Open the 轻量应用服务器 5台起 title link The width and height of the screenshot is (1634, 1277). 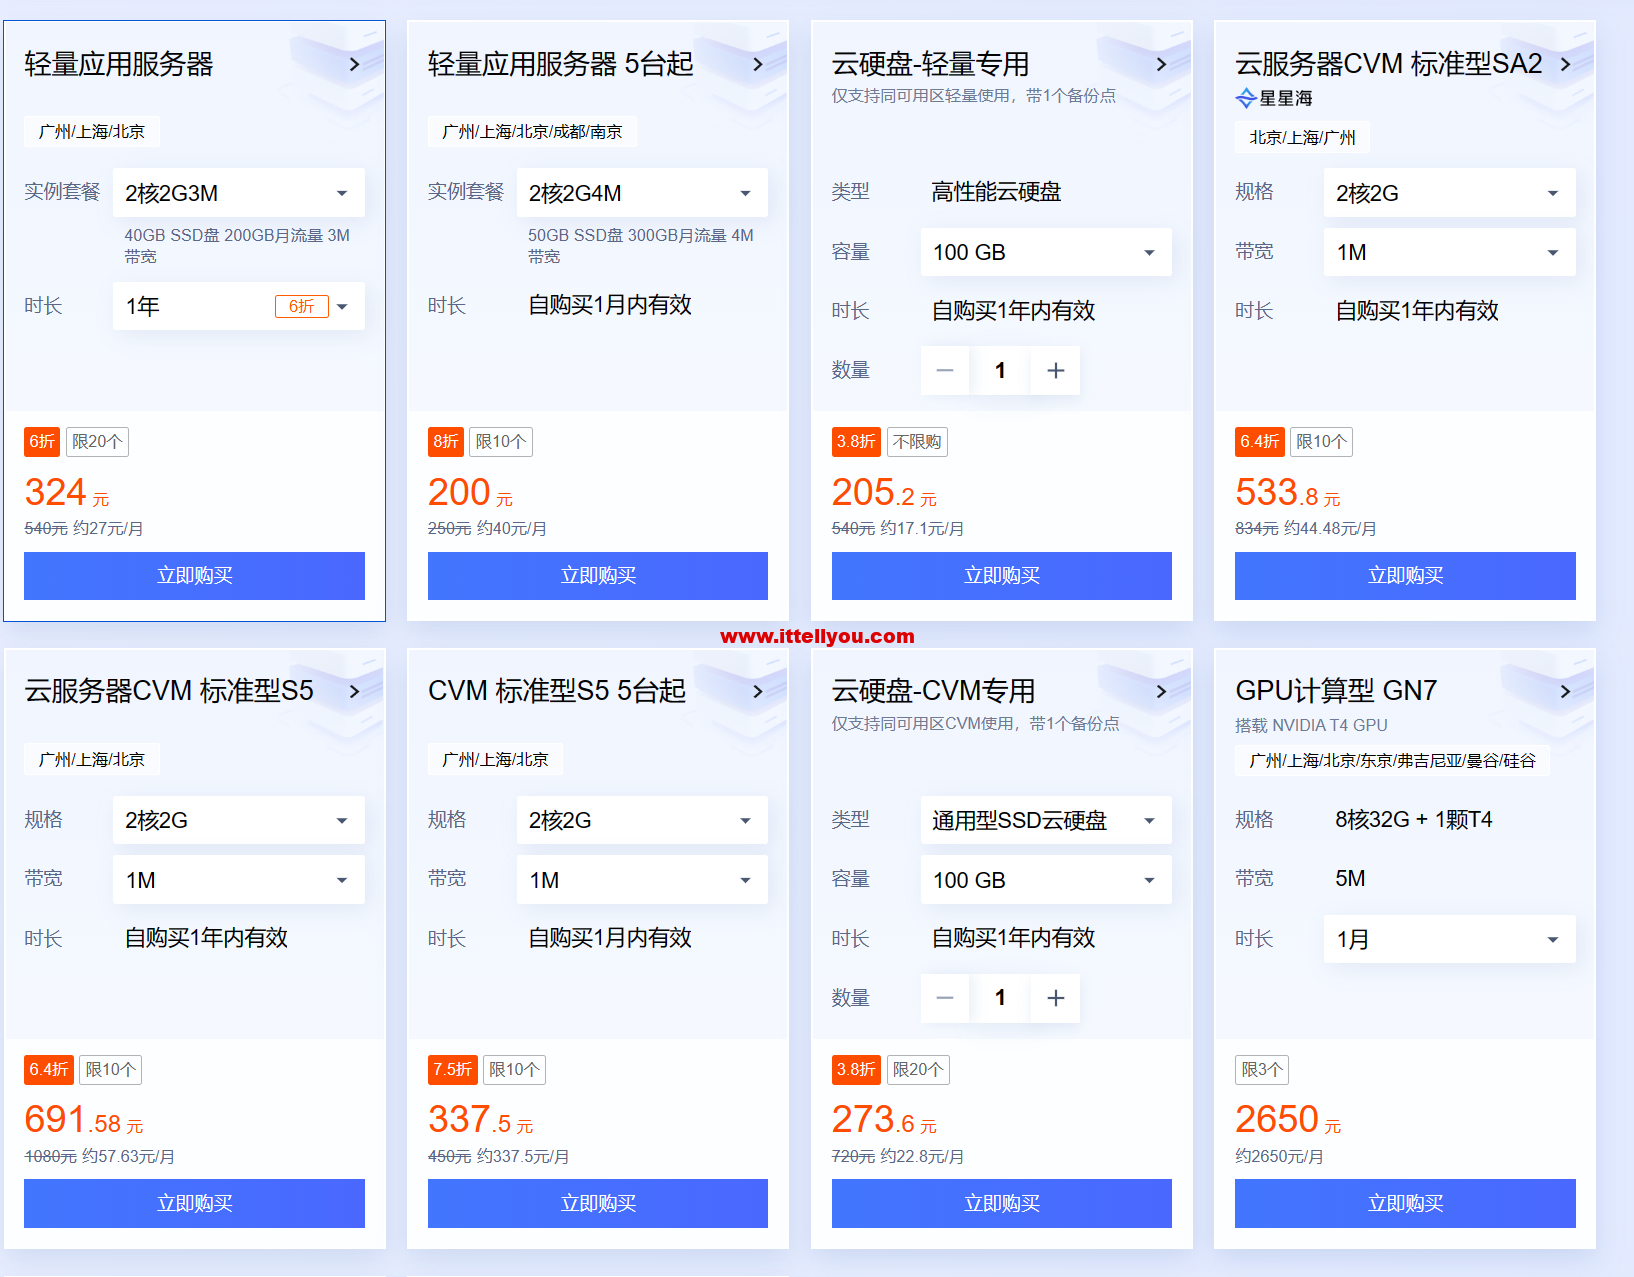(561, 64)
